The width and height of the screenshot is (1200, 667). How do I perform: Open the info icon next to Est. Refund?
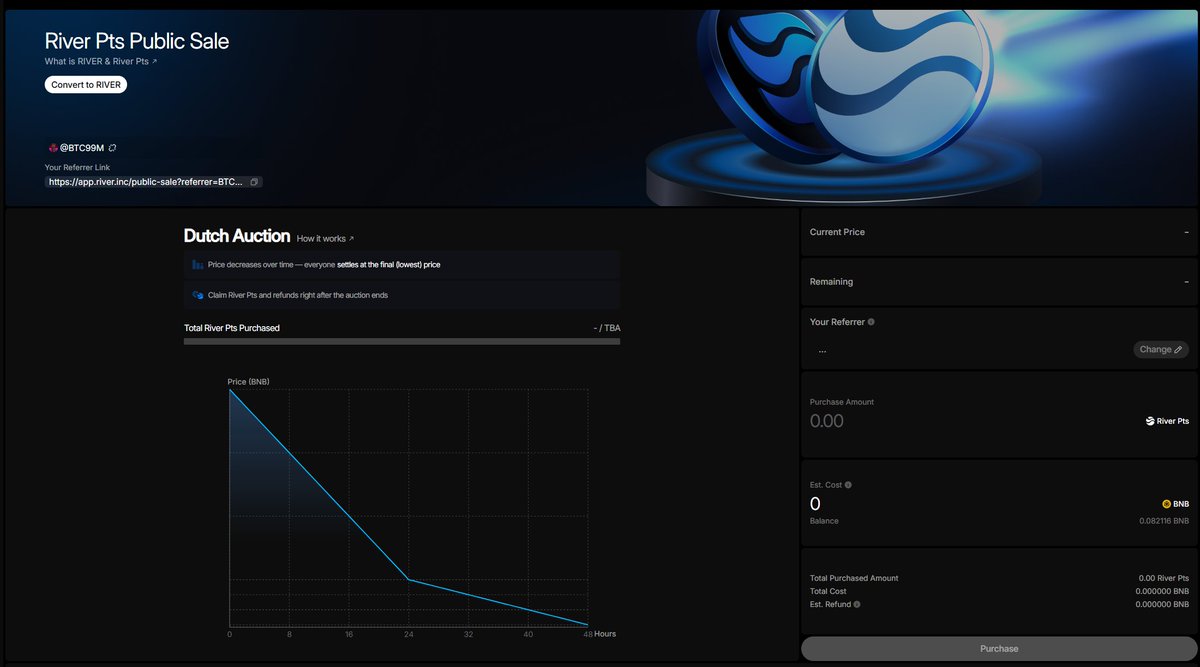tap(857, 604)
